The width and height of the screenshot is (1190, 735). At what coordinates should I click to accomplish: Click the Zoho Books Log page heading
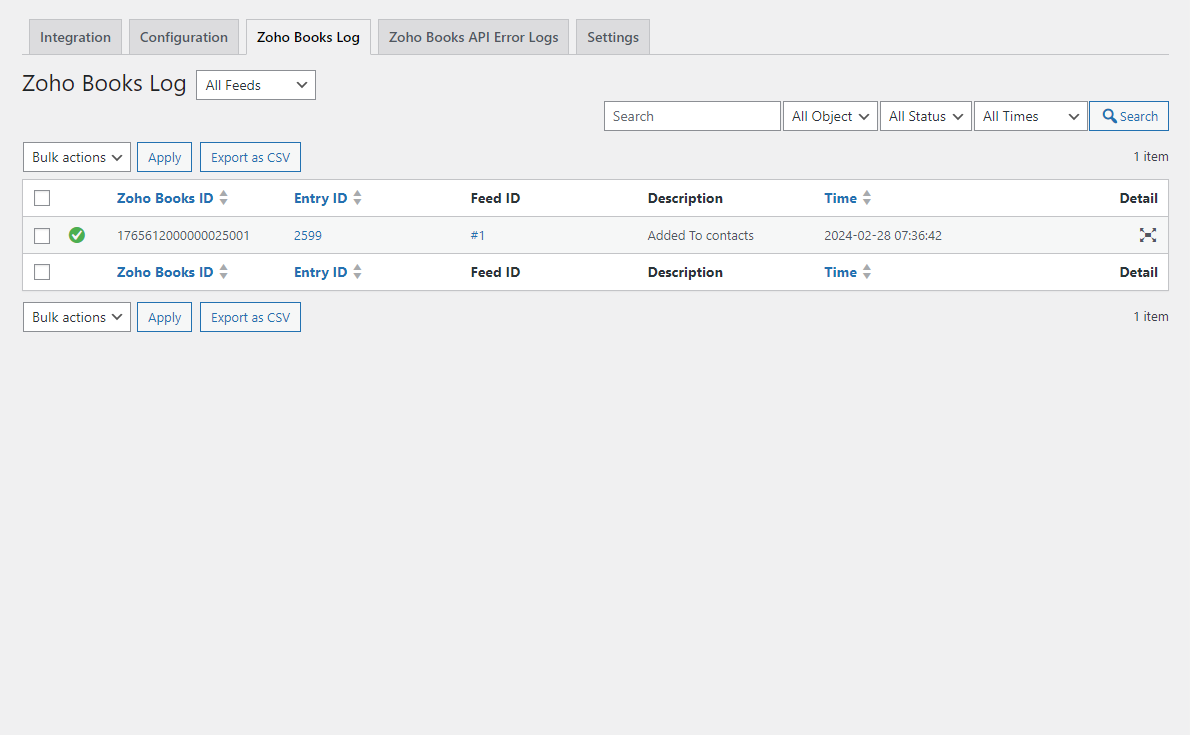pos(104,84)
